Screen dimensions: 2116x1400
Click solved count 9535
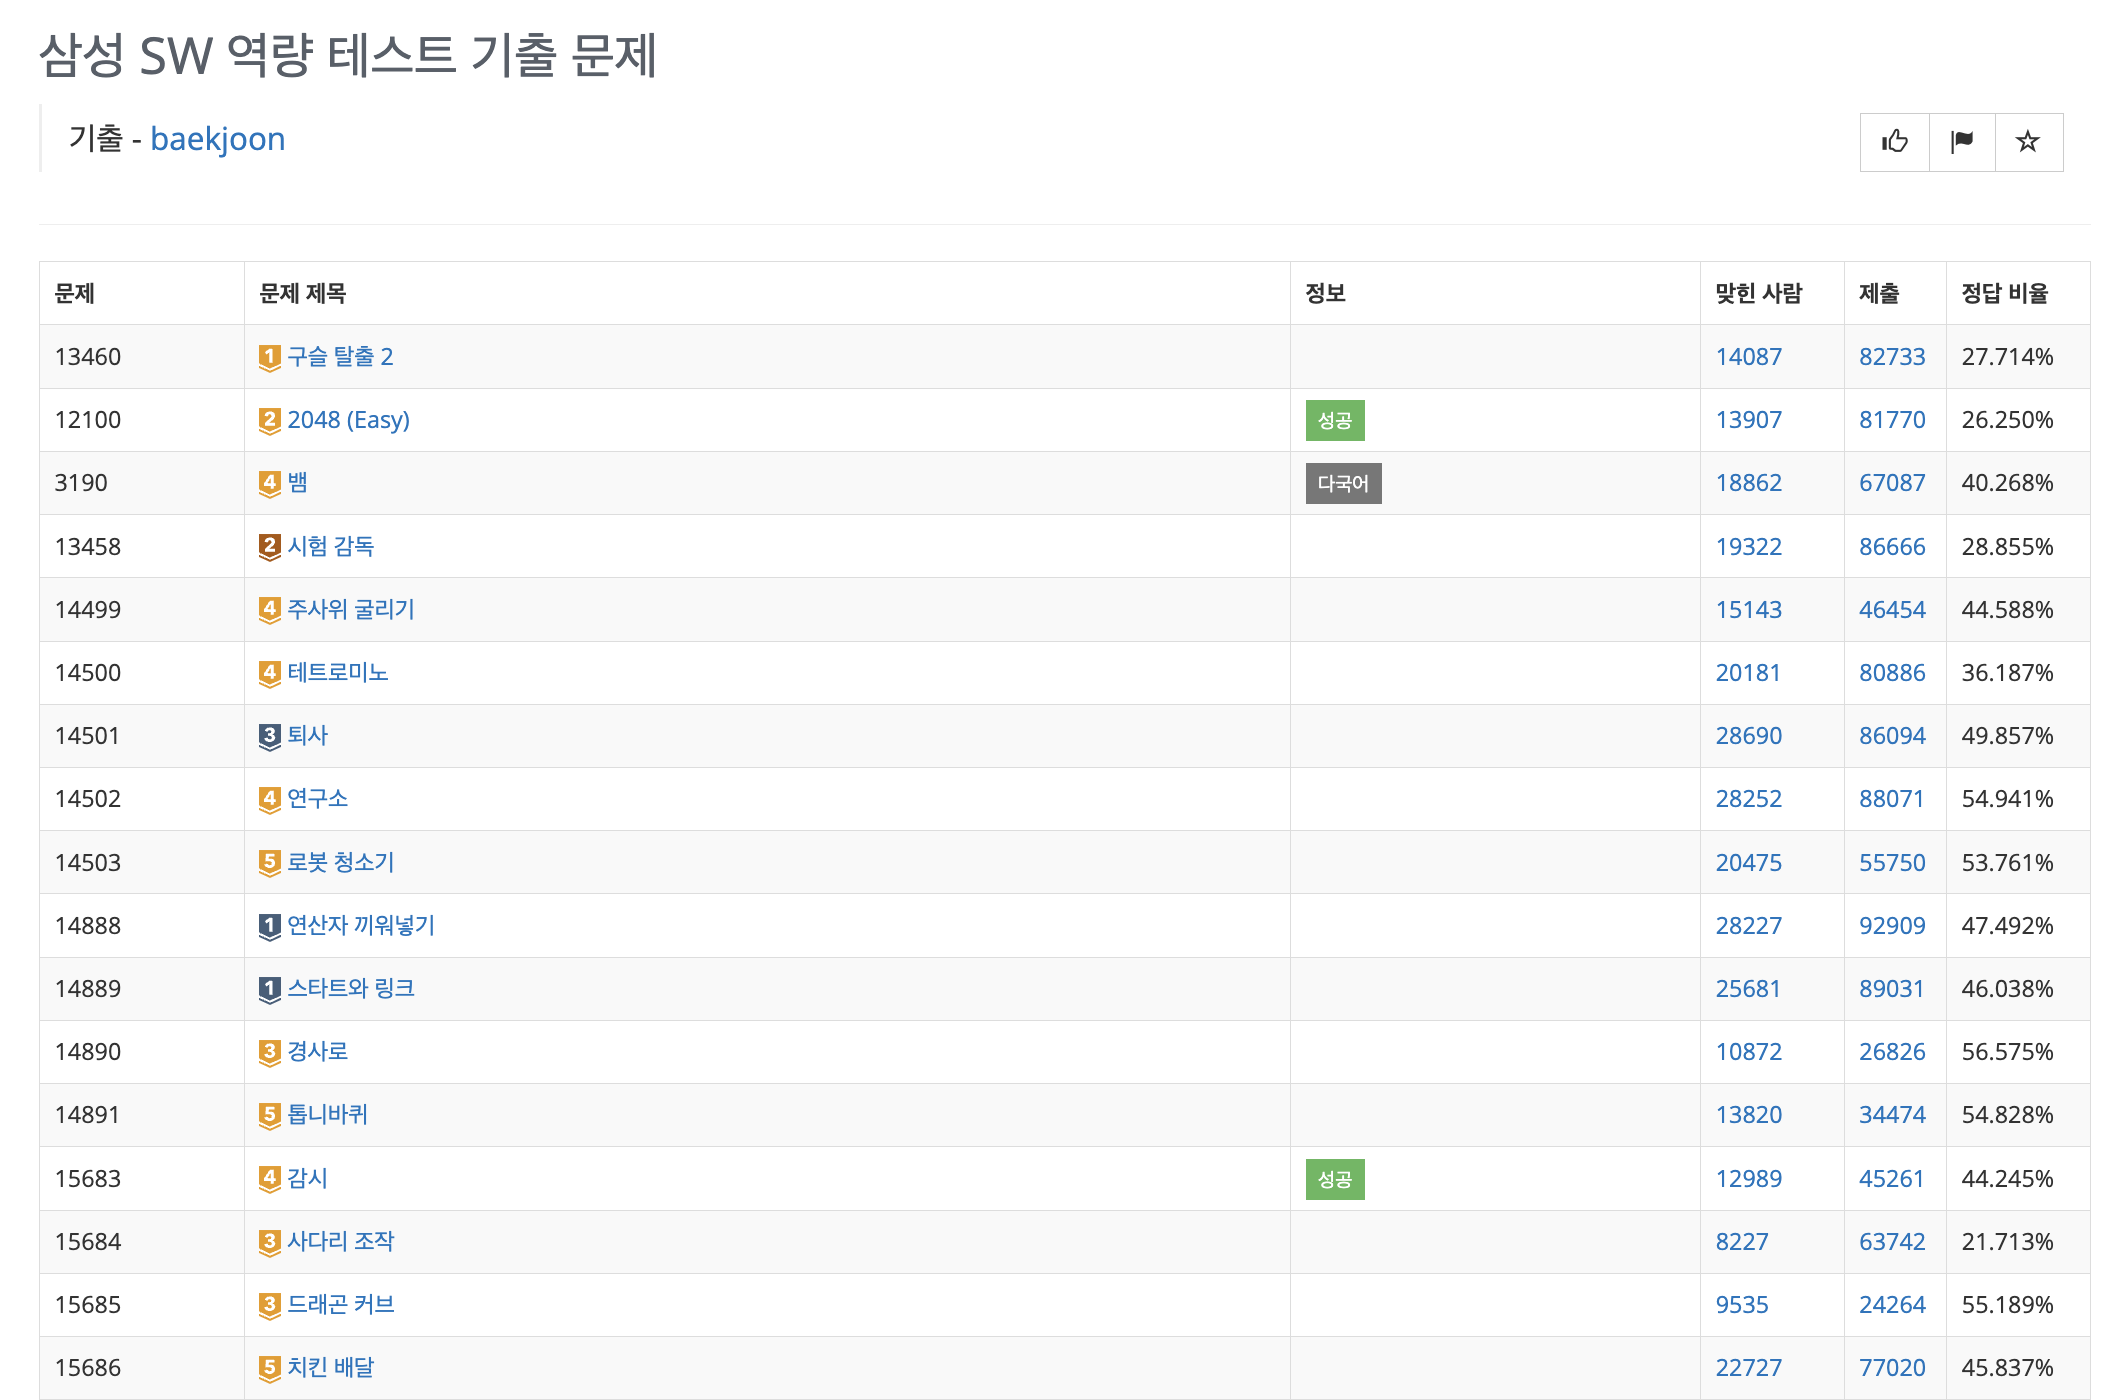(x=1742, y=1305)
